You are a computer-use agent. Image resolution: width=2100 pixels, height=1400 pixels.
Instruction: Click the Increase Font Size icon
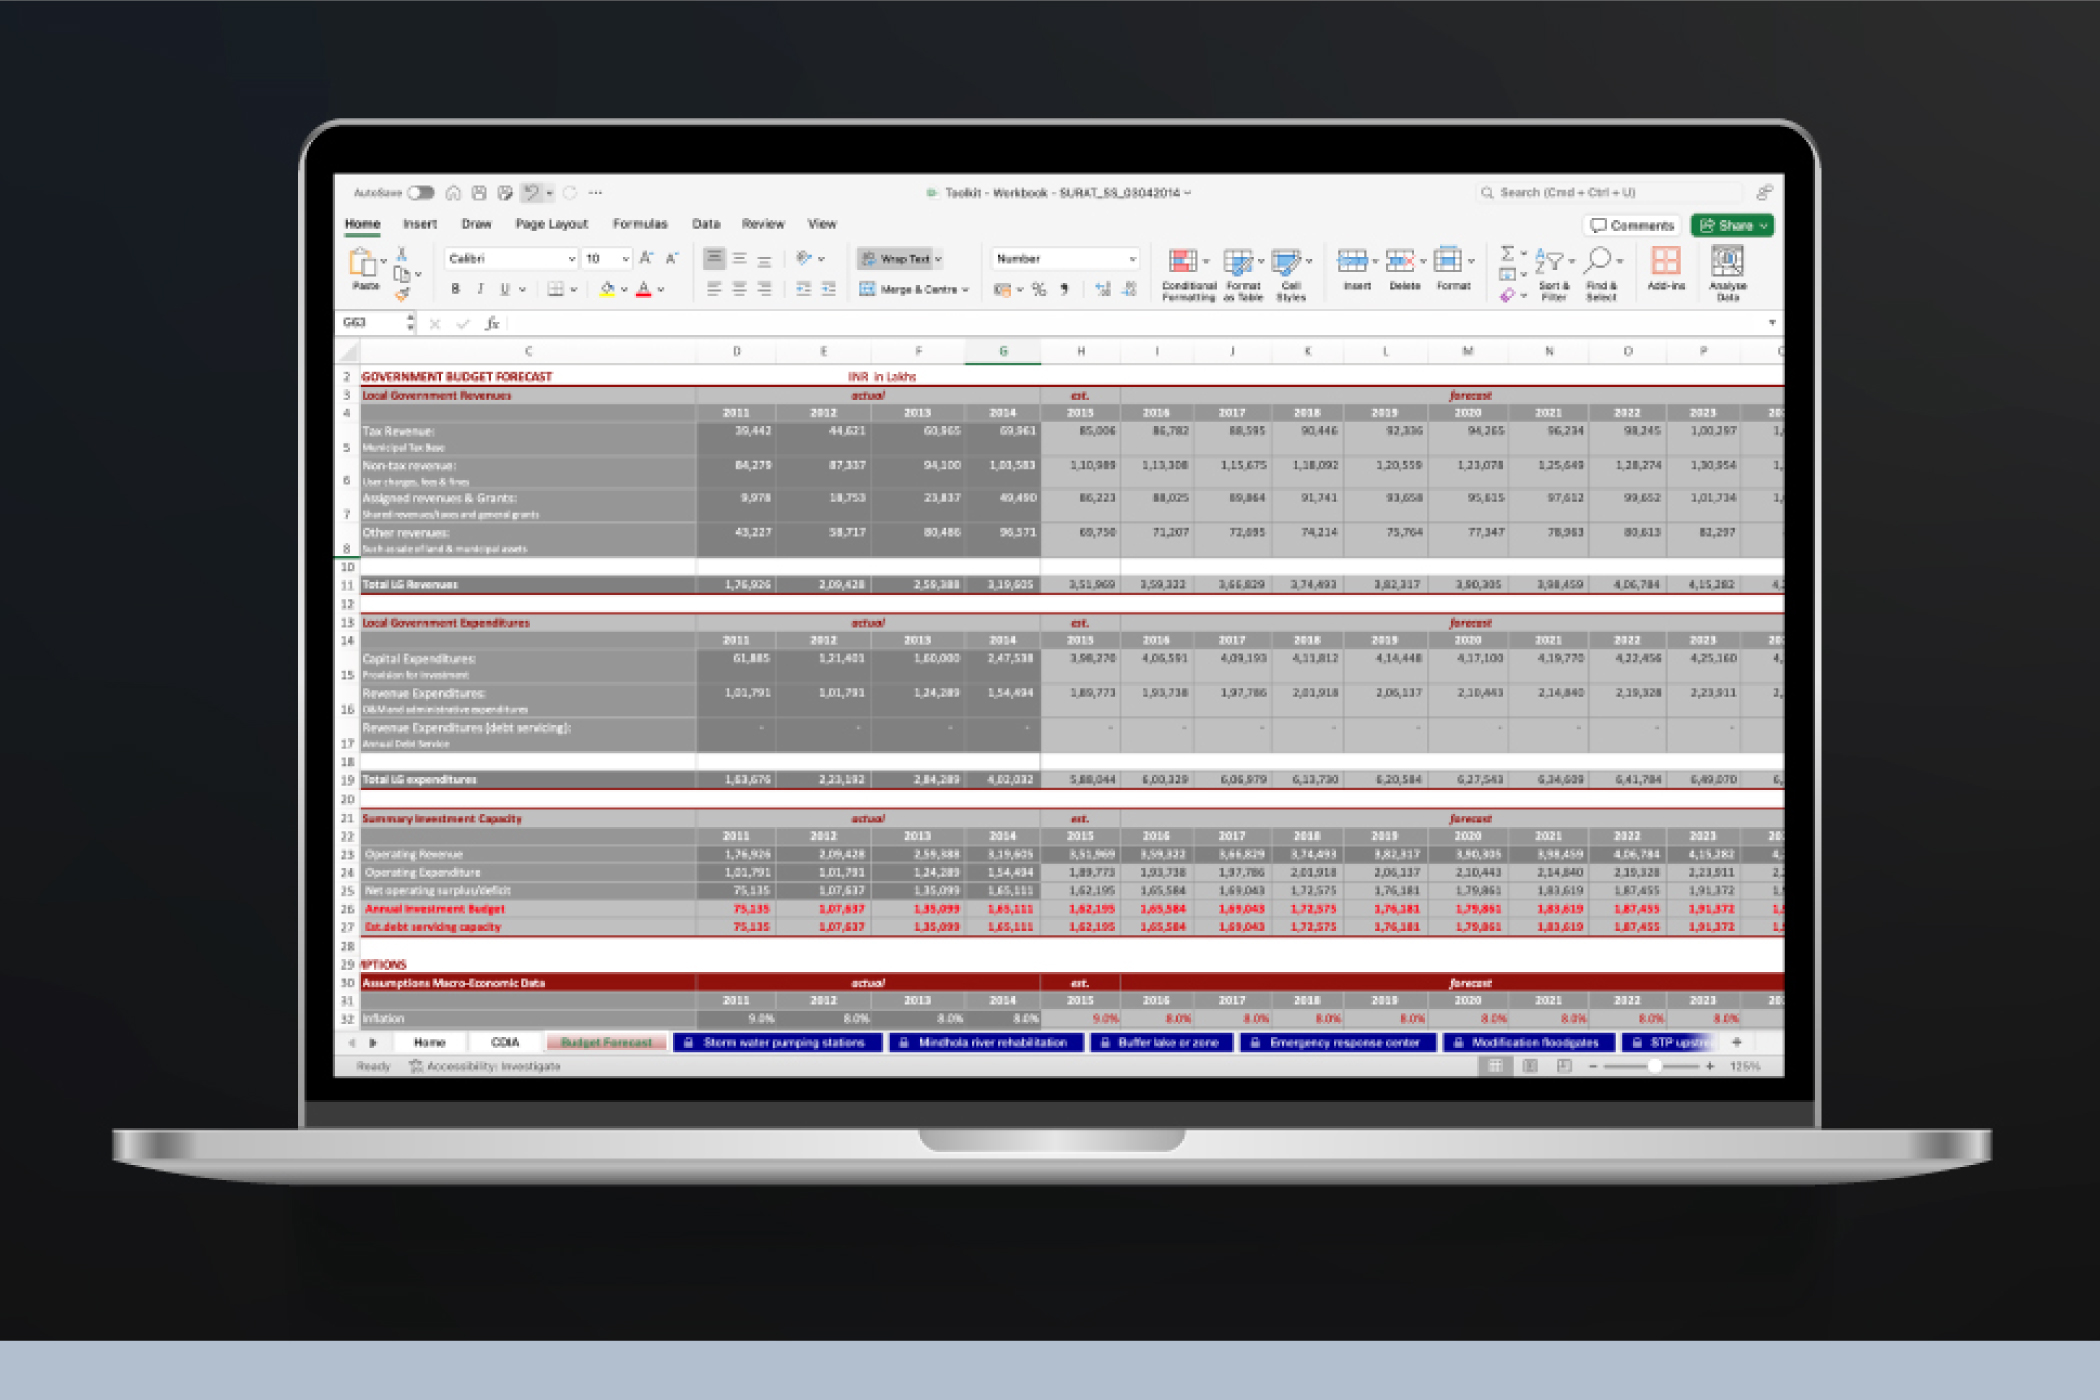coord(646,259)
